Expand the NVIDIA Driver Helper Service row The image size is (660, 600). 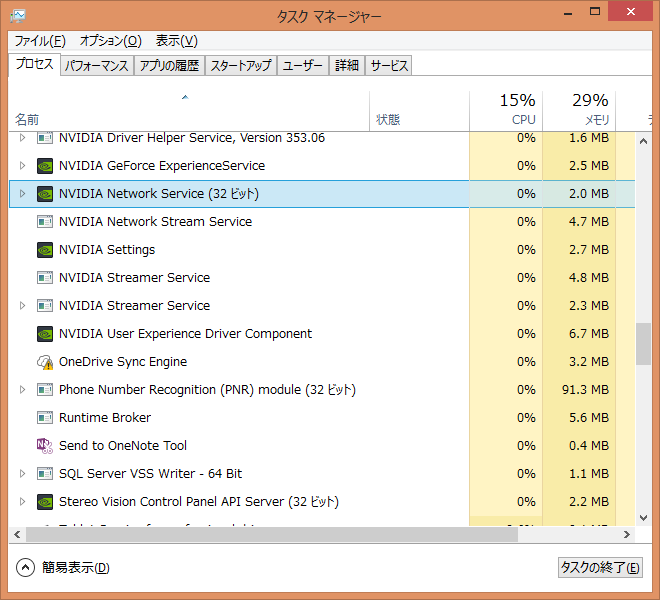tap(22, 138)
